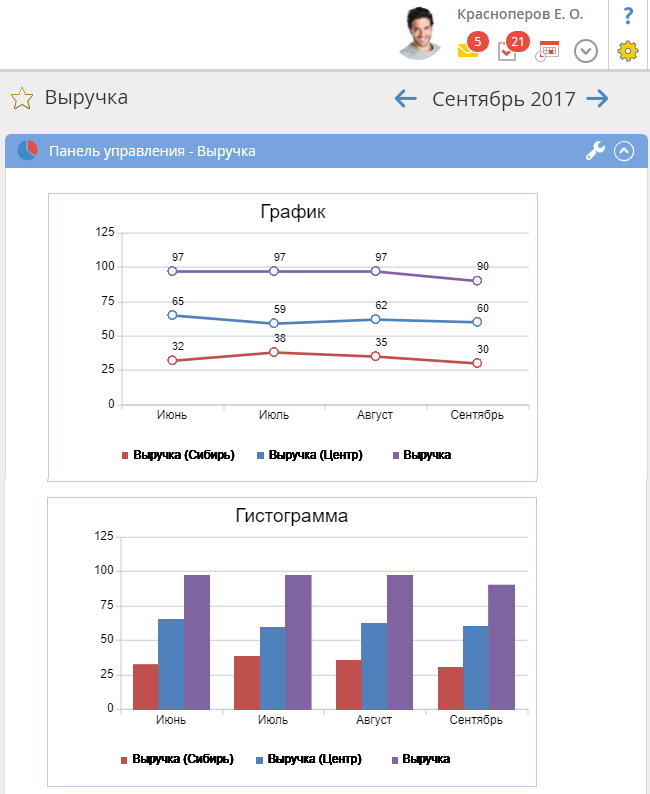Click the blue histogram bar for Июль

click(272, 668)
